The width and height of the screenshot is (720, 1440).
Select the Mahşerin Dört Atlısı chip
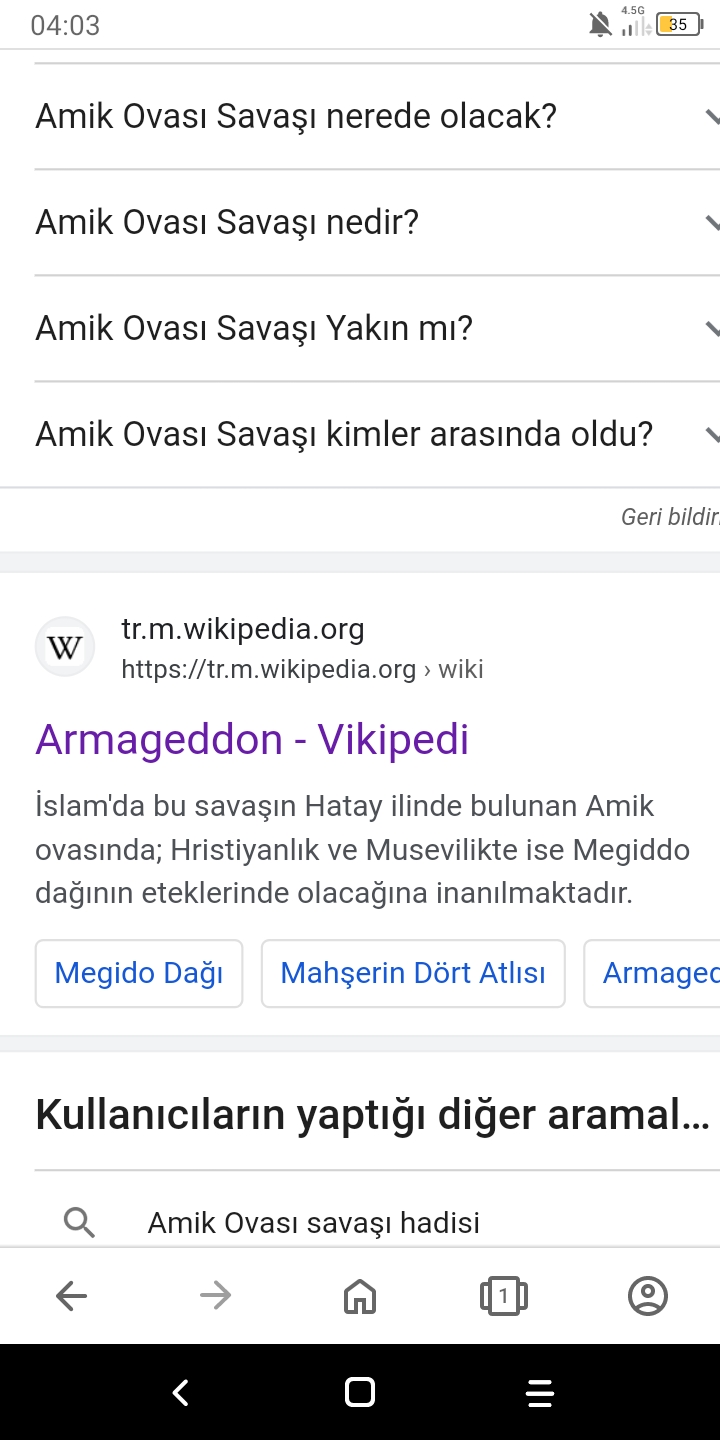[x=413, y=973]
